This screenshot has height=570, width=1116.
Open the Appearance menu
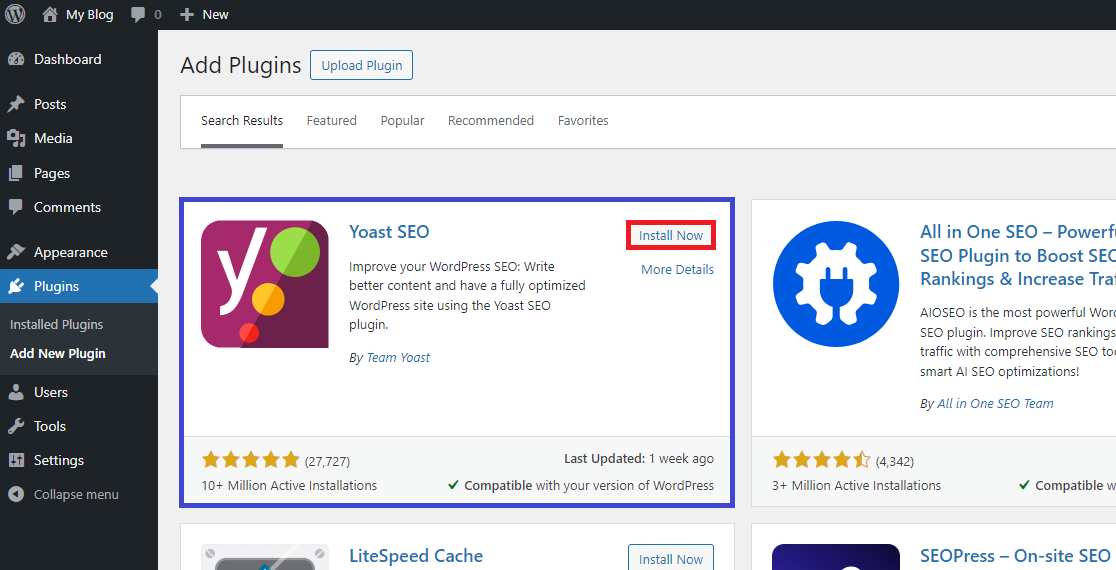(x=70, y=253)
